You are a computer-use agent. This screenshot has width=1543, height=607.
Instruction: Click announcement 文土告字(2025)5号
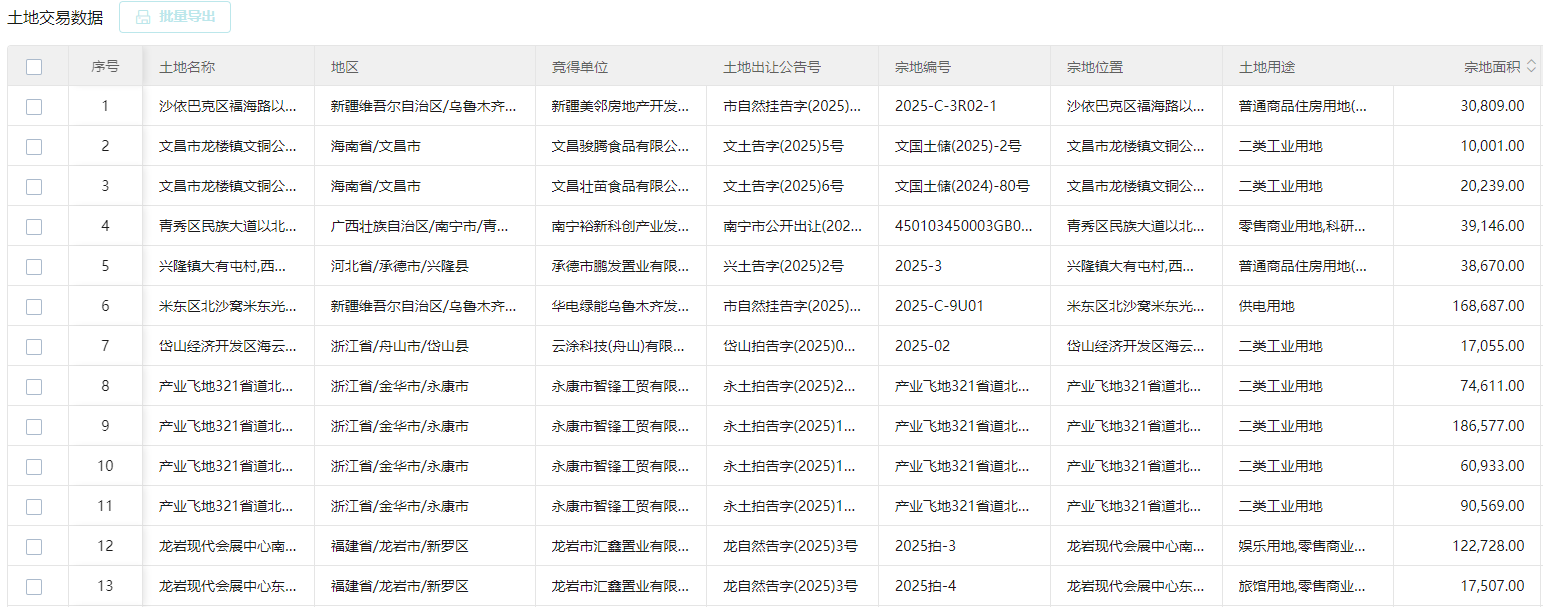783,146
